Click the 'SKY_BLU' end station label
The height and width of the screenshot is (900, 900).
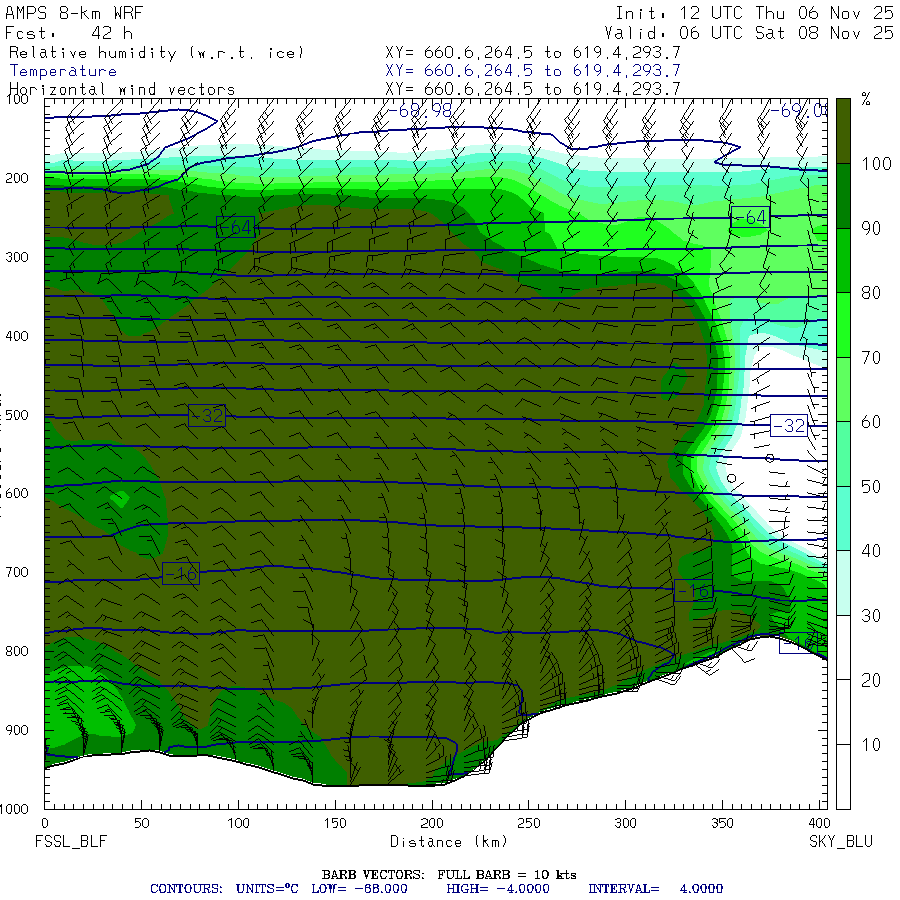[x=841, y=841]
